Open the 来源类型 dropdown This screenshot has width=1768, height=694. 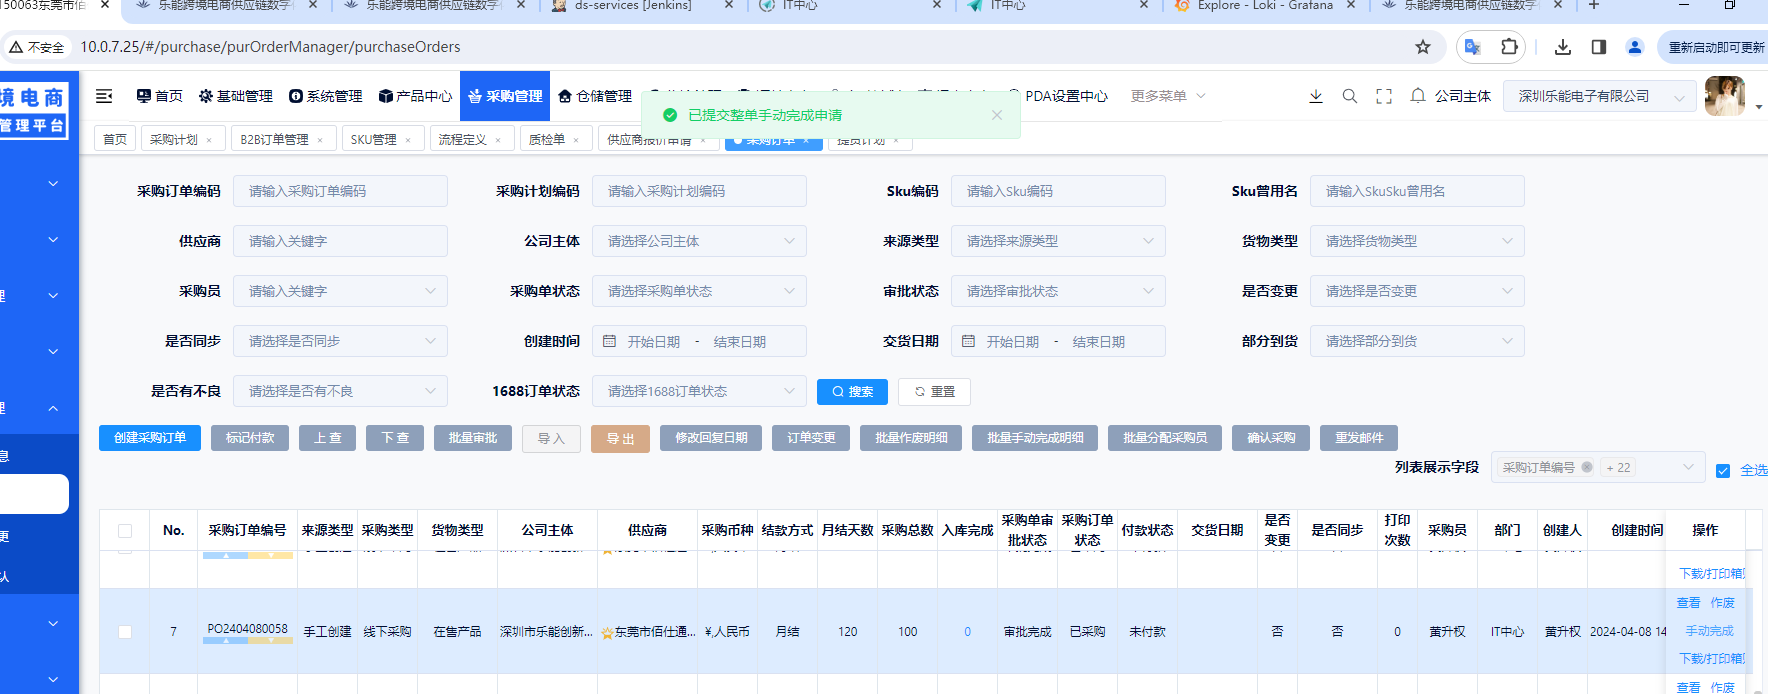coord(1058,241)
